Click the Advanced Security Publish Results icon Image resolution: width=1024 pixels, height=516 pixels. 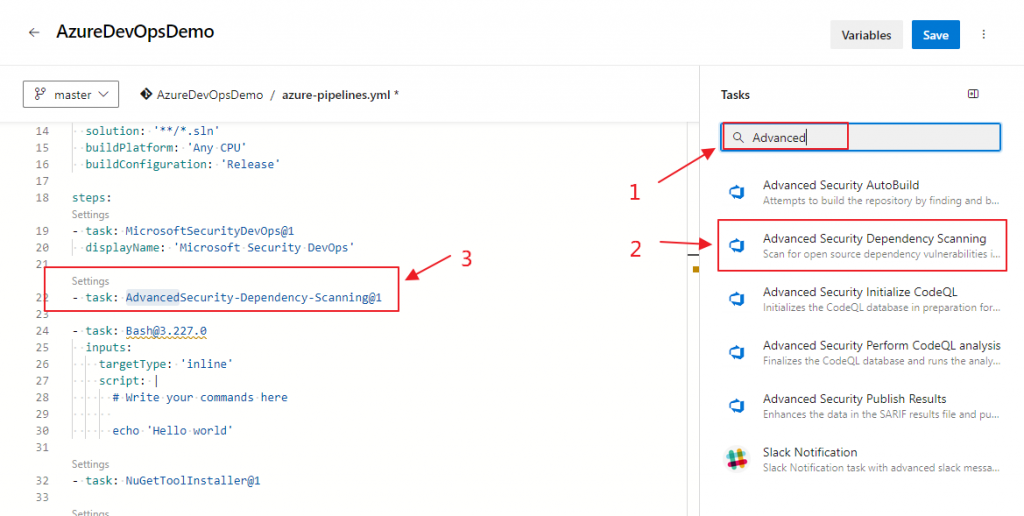(x=737, y=406)
